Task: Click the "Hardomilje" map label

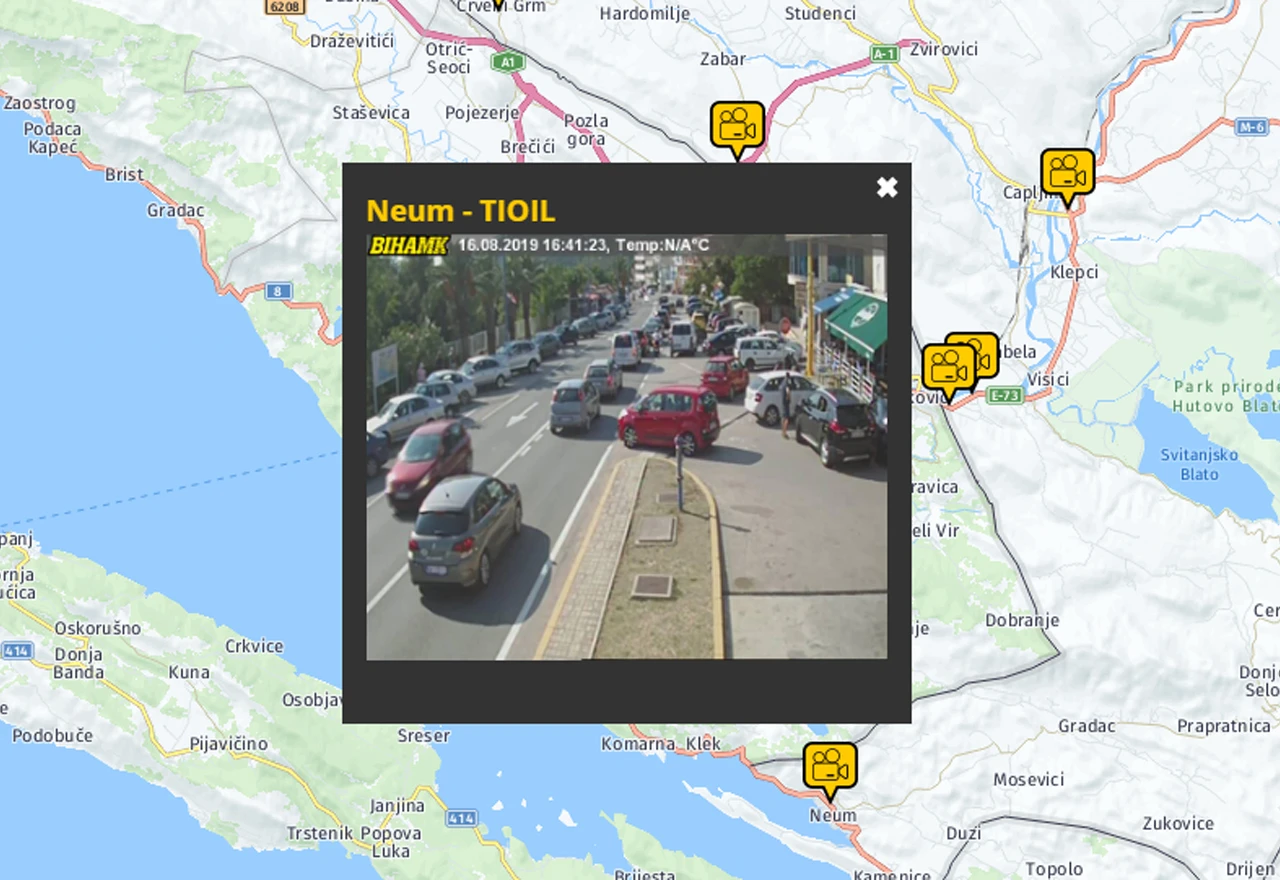Action: [644, 14]
